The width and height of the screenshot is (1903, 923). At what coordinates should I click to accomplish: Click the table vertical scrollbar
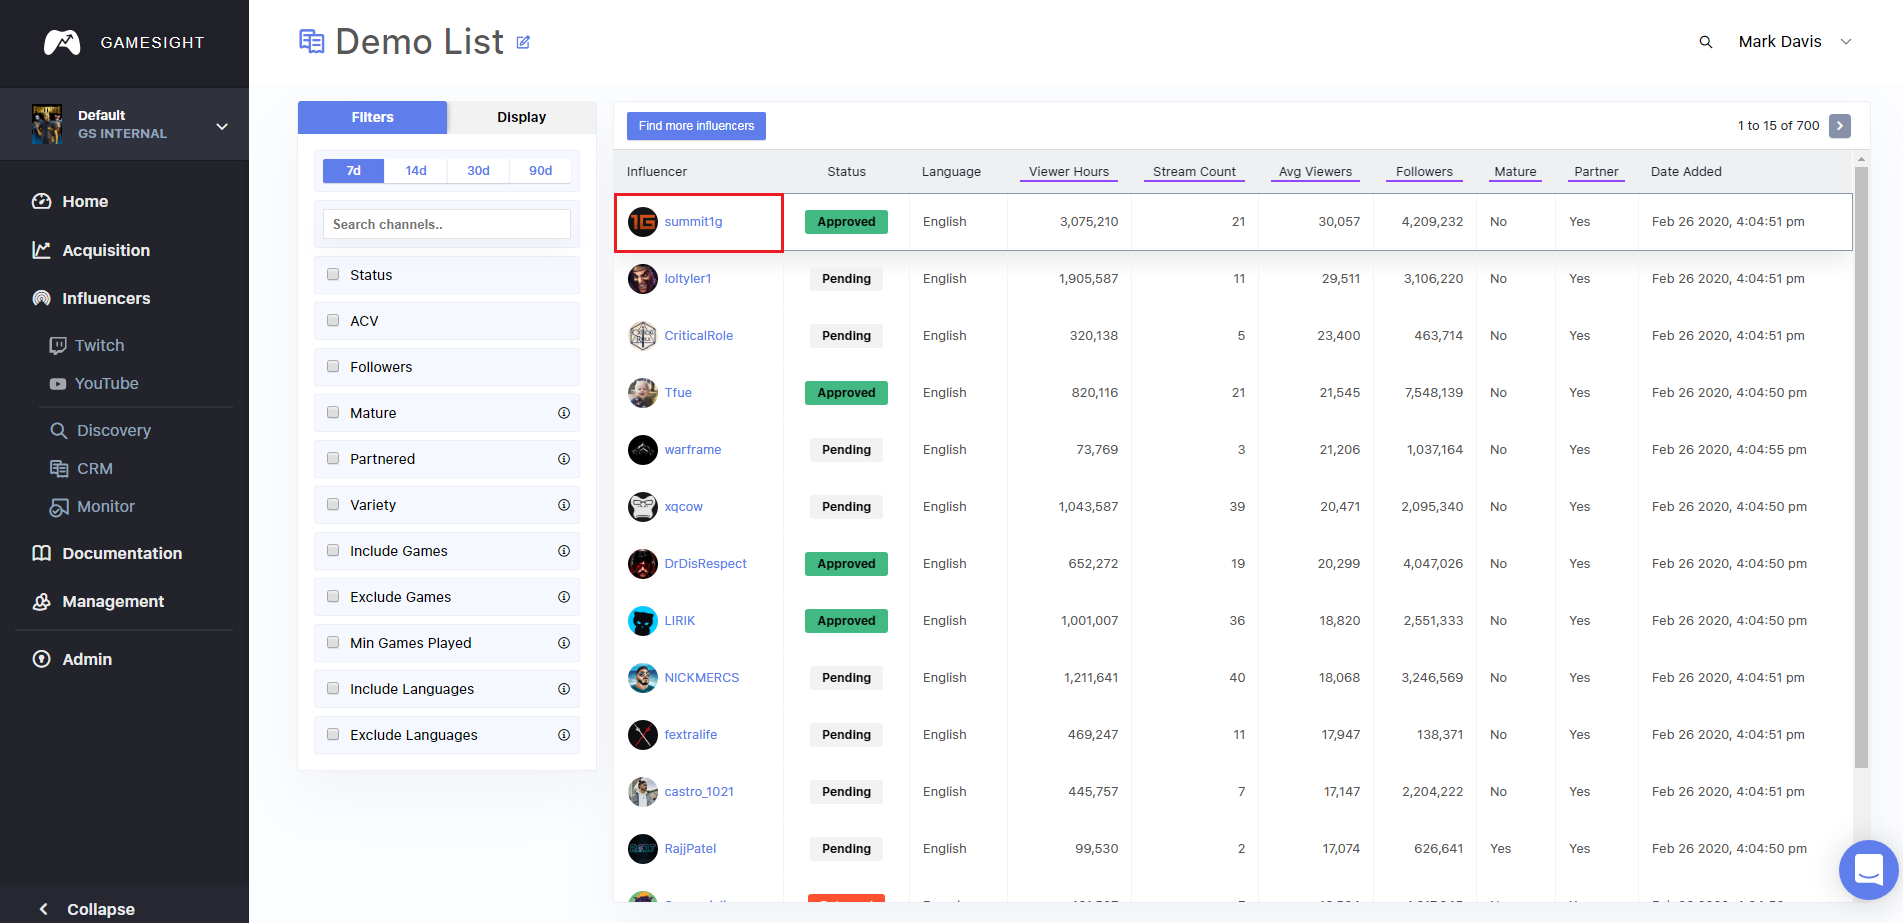pyautogui.click(x=1861, y=467)
